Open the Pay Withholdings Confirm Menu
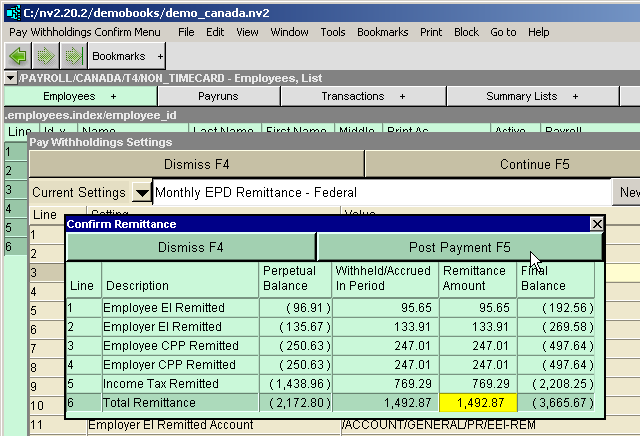 [84, 32]
